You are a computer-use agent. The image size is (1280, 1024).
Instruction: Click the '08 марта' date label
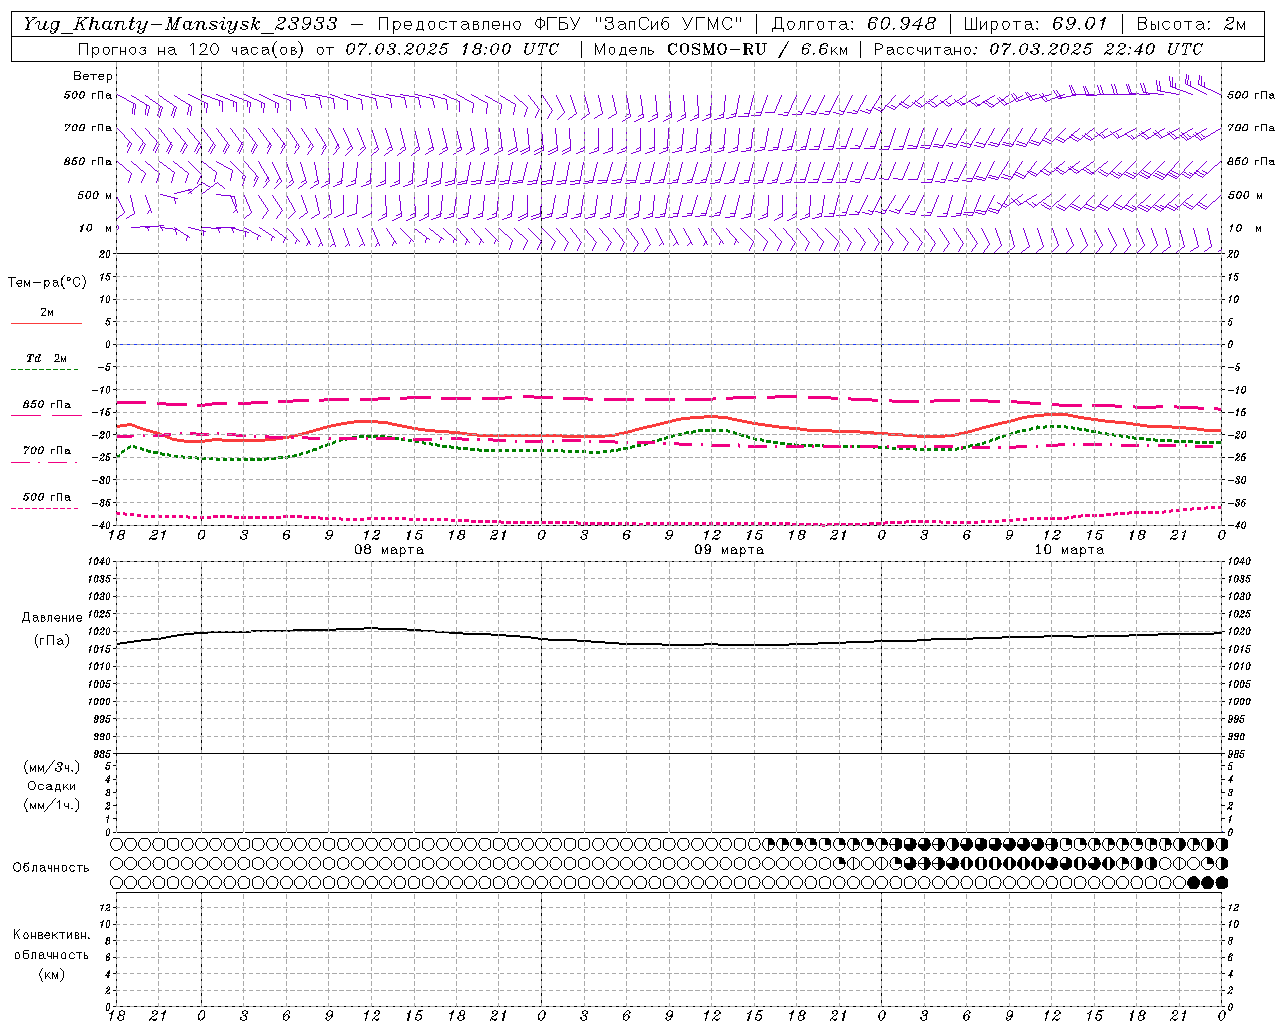tap(389, 550)
